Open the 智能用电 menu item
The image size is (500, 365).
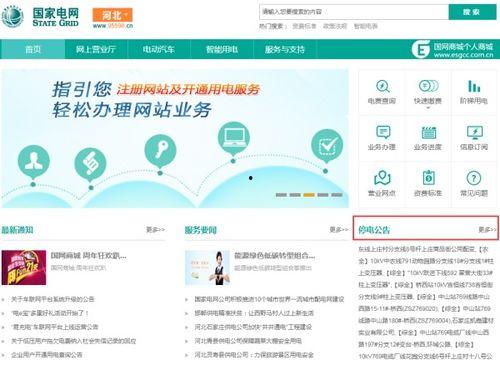(222, 49)
